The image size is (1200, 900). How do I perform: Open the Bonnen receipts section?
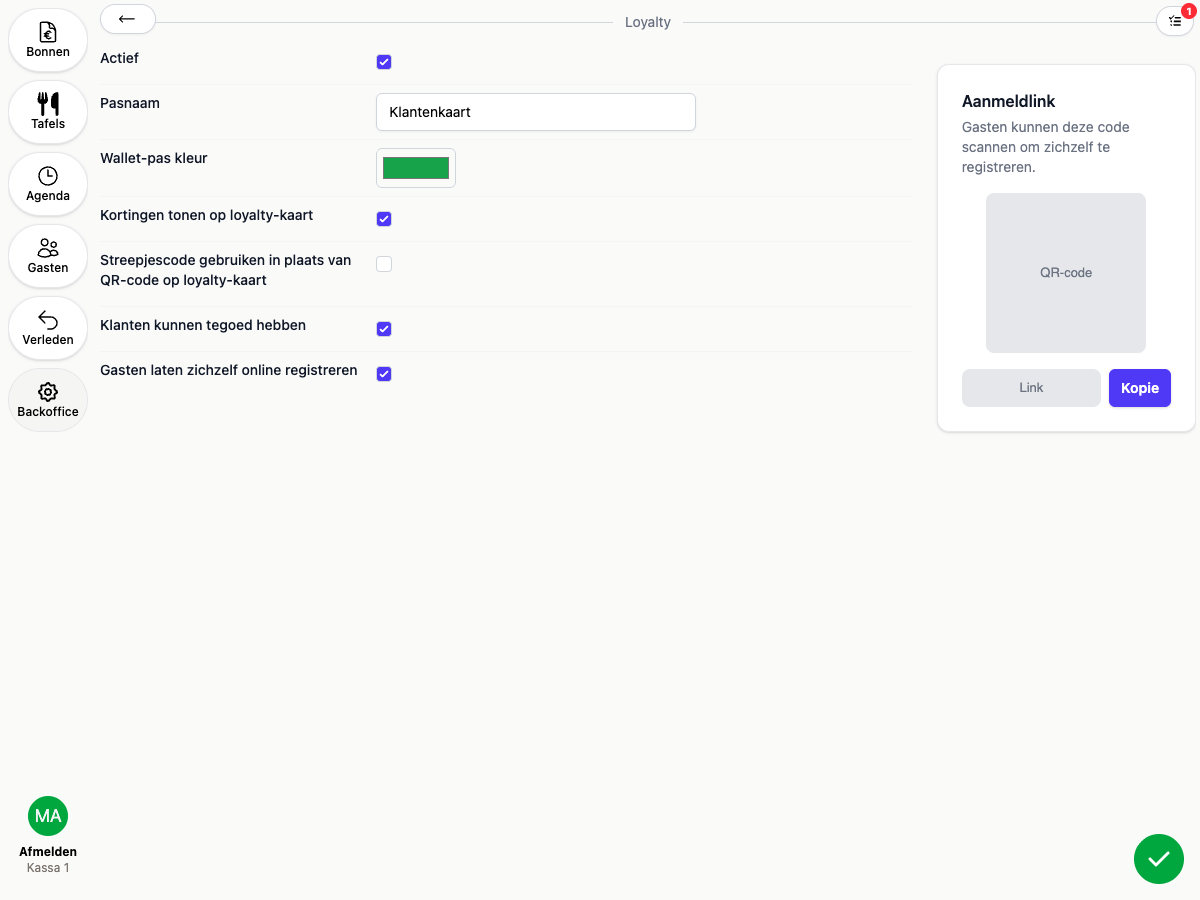(x=48, y=40)
